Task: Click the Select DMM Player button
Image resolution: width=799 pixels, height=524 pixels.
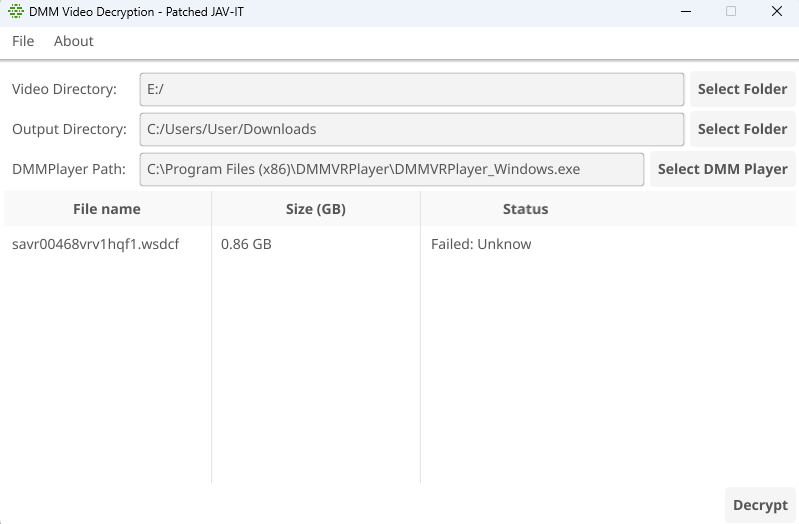Action: point(723,169)
